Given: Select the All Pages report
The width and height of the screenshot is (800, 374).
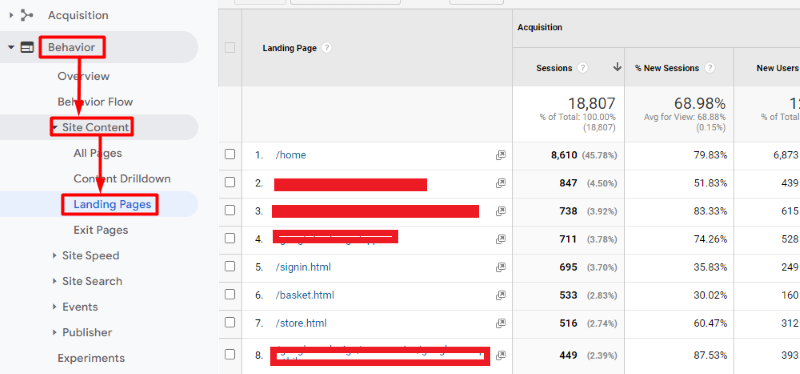Looking at the screenshot, I should coord(97,153).
